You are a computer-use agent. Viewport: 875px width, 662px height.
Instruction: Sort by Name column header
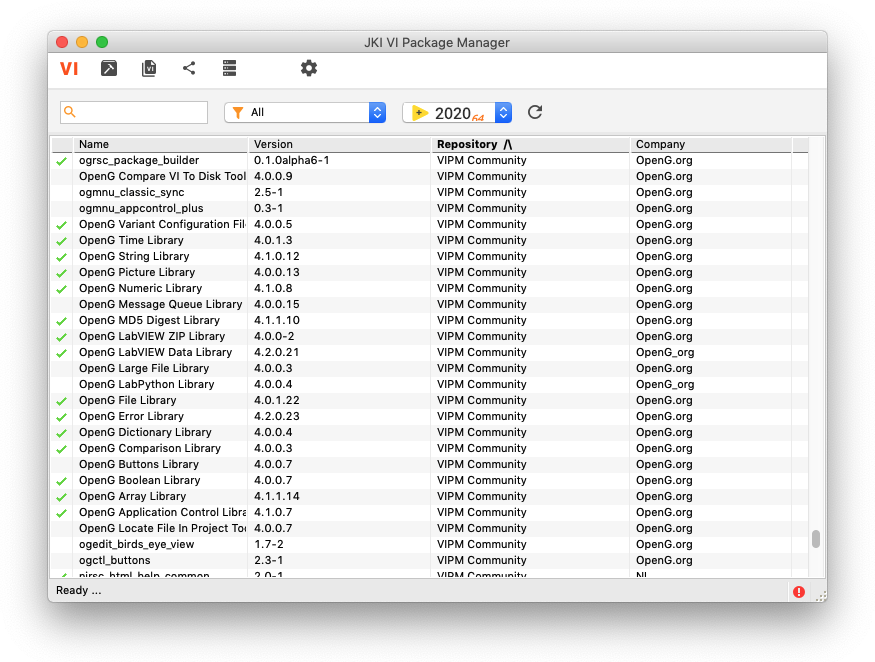point(160,144)
